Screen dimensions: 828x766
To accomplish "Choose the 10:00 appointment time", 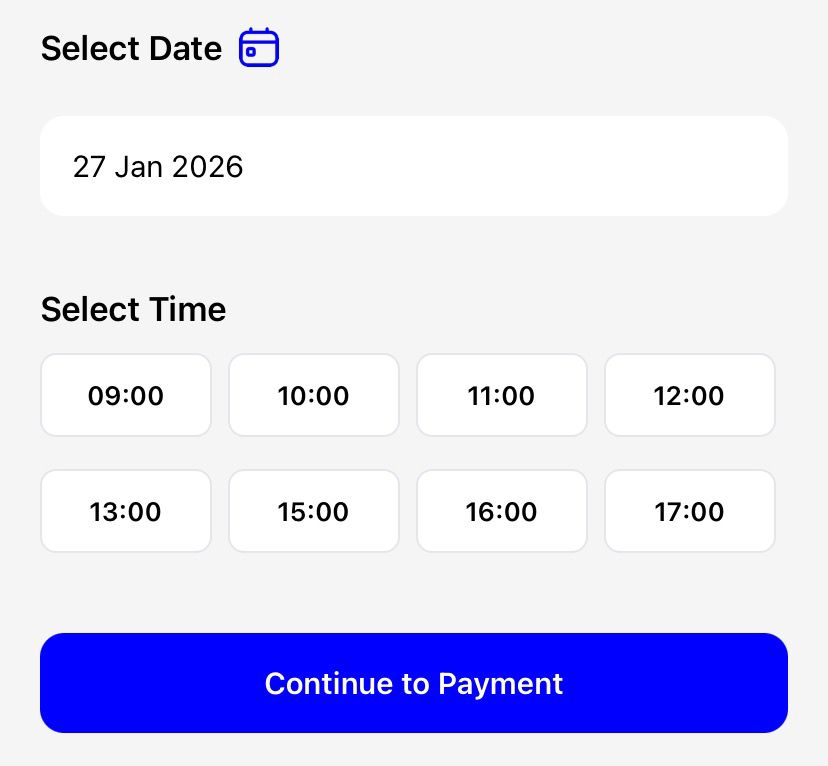I will [314, 395].
